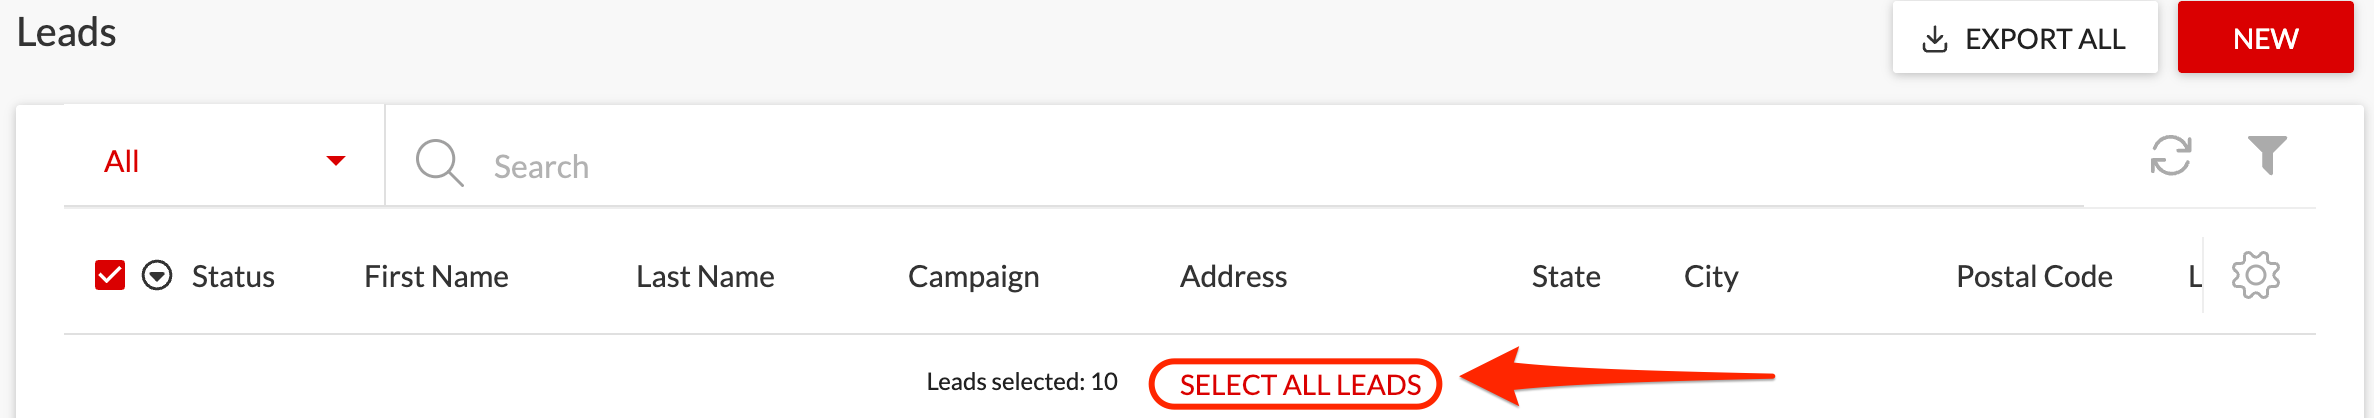
Task: Click the Export All download button
Action: [2024, 38]
